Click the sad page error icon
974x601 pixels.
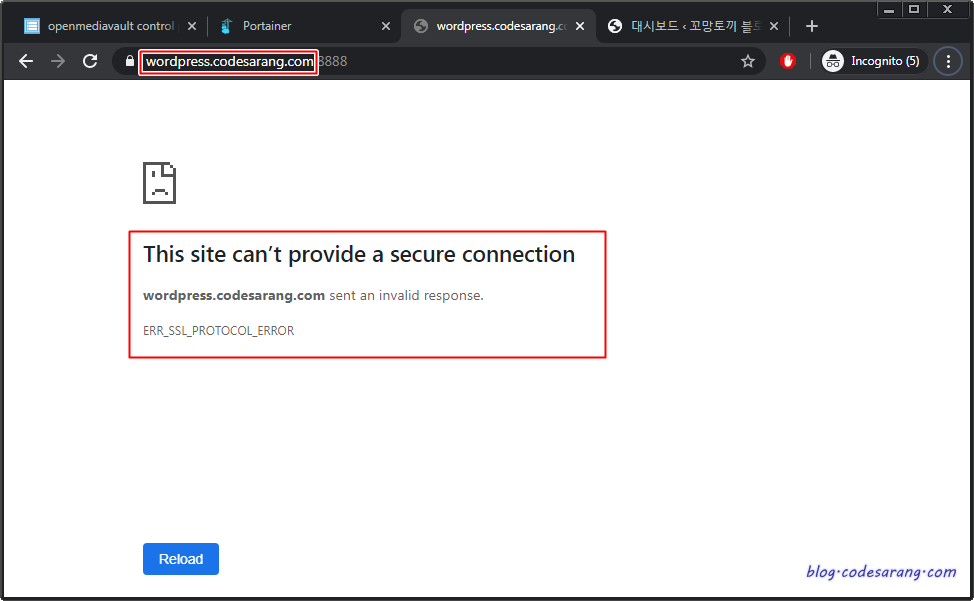click(x=160, y=183)
